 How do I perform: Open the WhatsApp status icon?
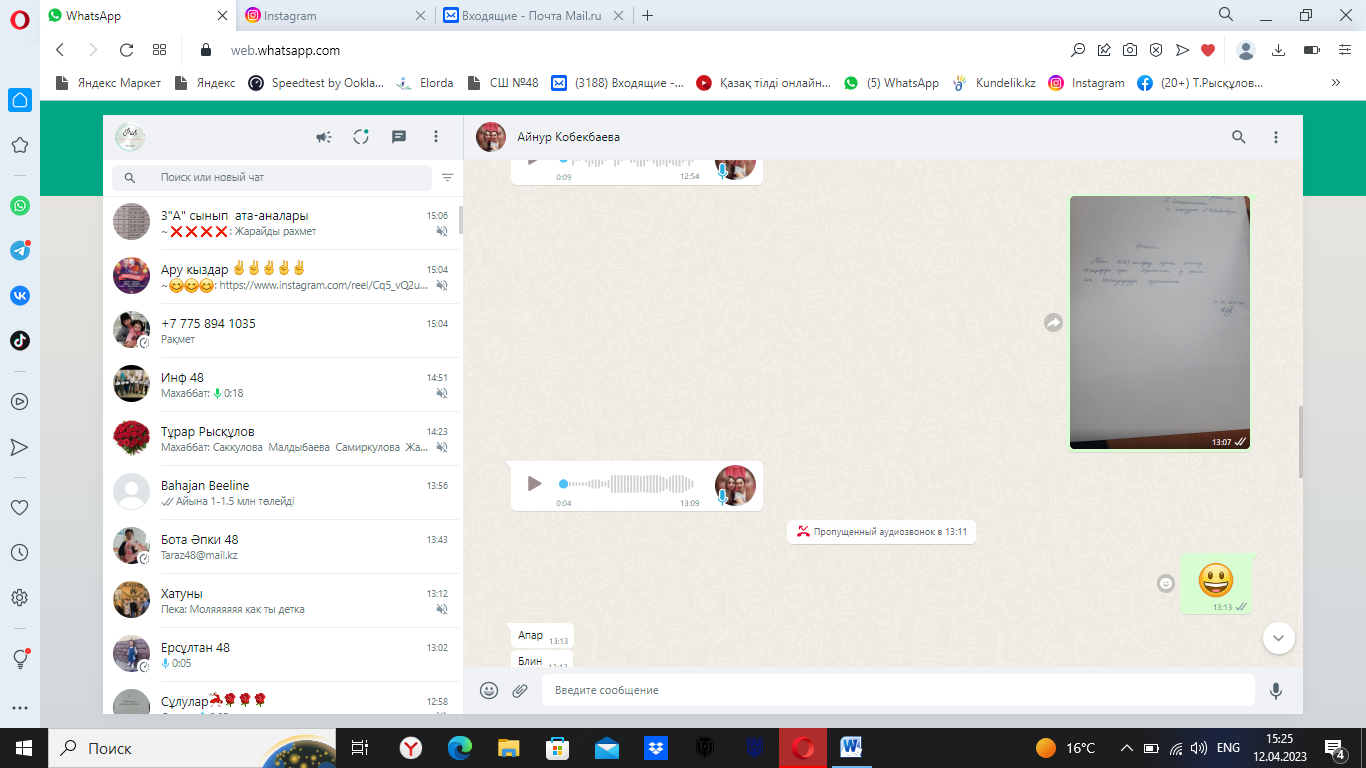click(x=361, y=137)
